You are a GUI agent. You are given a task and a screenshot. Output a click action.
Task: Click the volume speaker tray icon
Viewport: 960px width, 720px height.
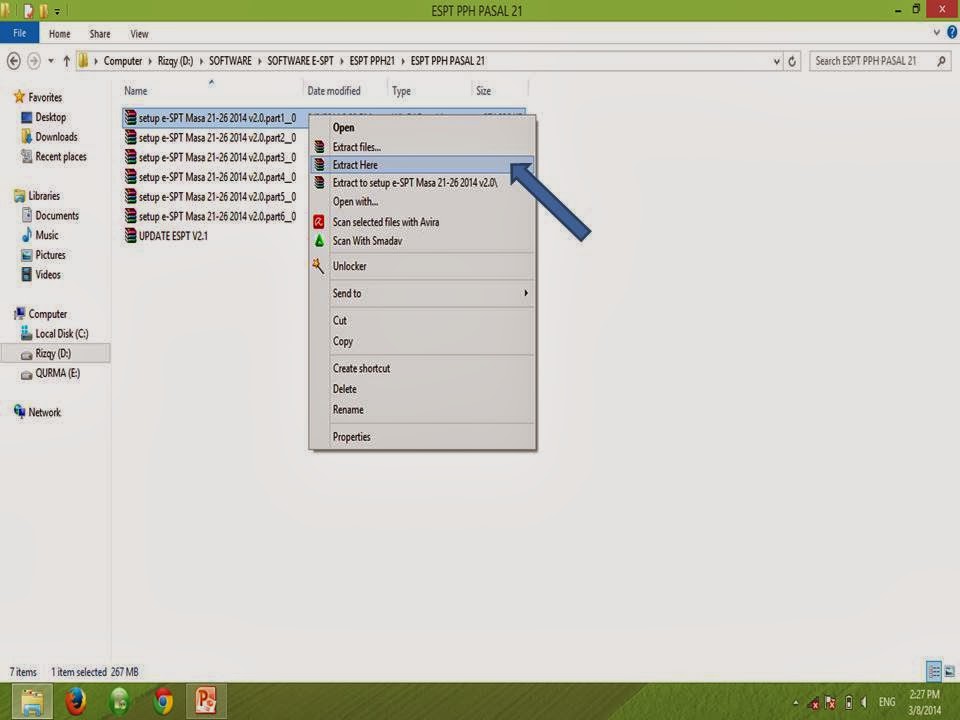point(864,702)
